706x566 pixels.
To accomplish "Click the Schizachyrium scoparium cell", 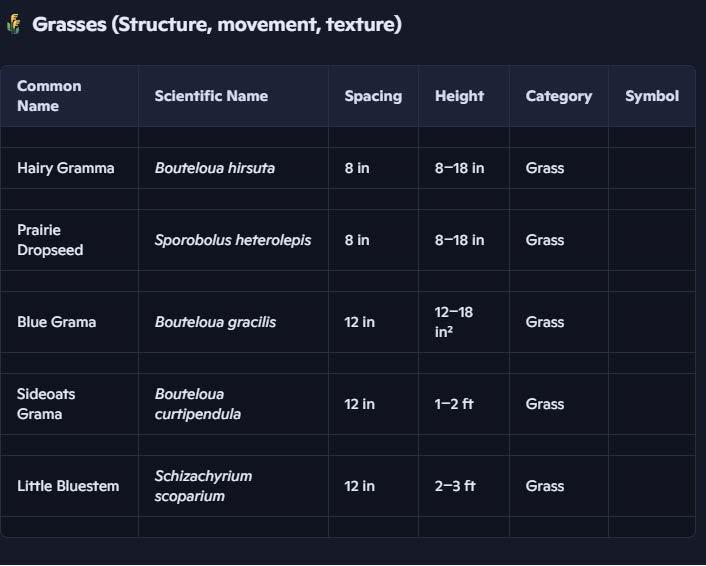I will point(203,486).
